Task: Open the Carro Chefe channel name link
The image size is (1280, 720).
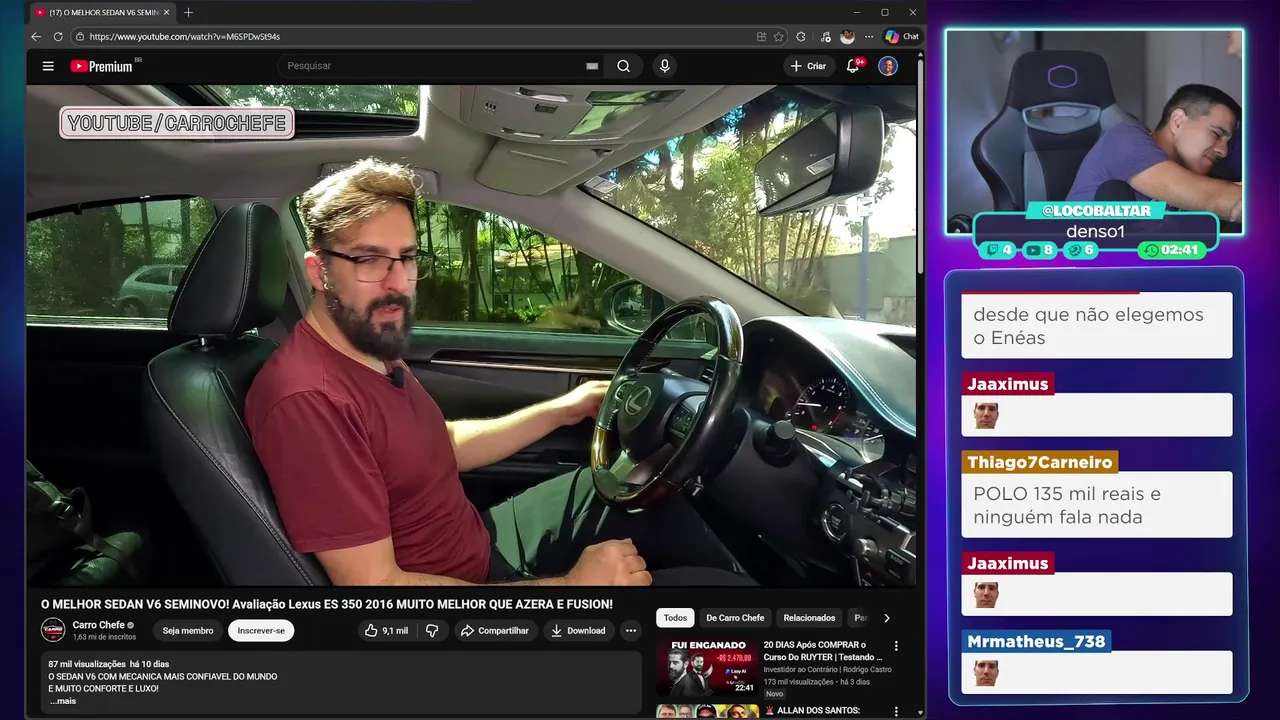Action: coord(98,625)
